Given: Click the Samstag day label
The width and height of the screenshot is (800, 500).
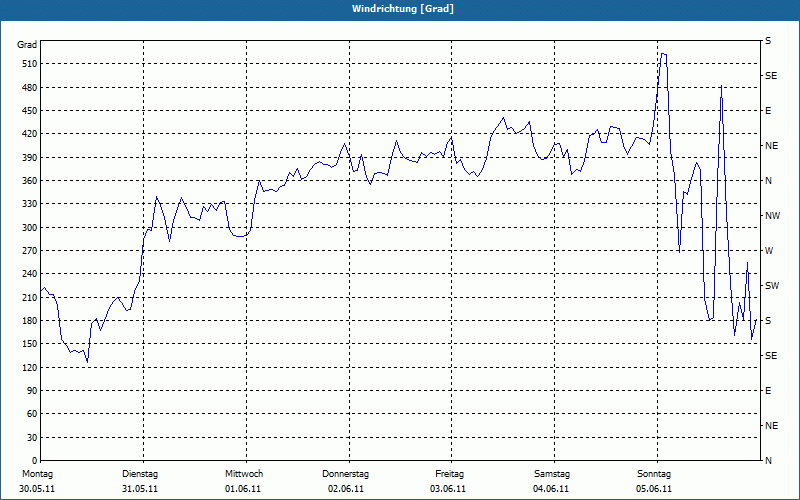Looking at the screenshot, I should pyautogui.click(x=552, y=474).
